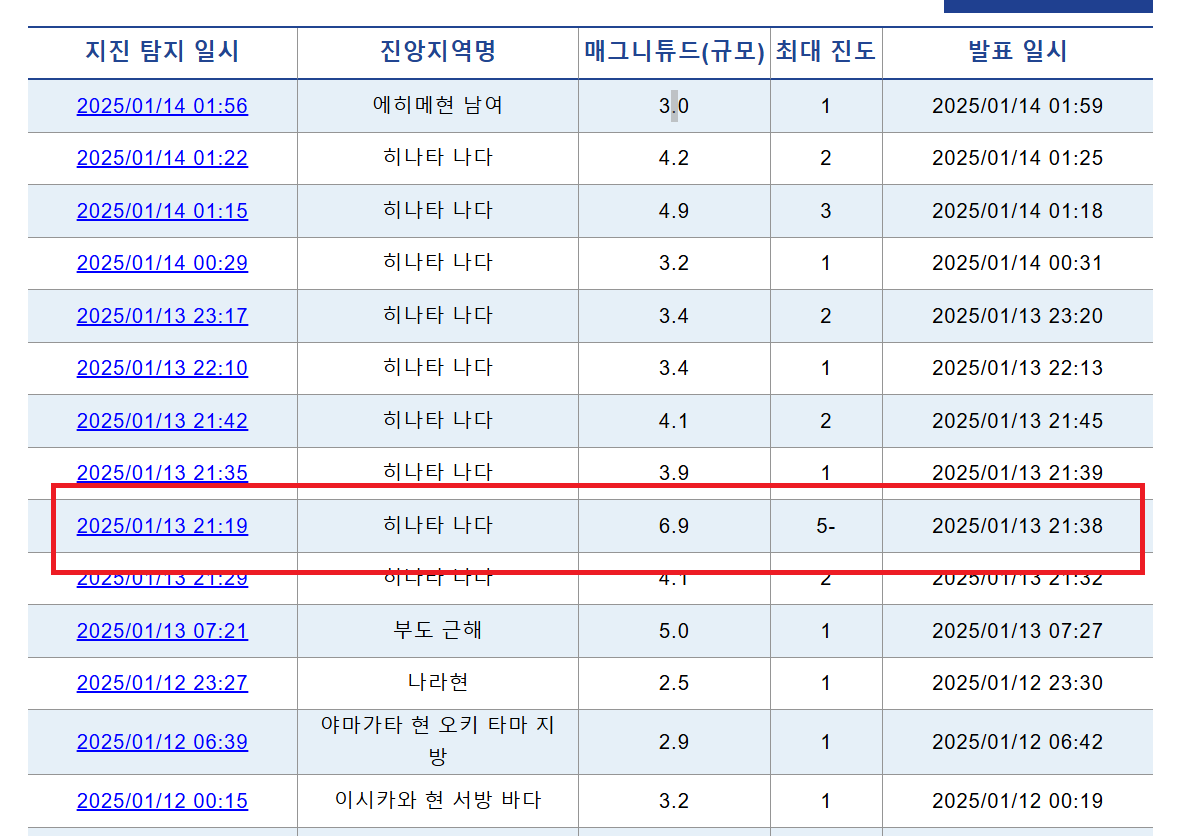Image resolution: width=1186 pixels, height=836 pixels.
Task: Select announcement time 2025/01/13 07:27
Action: tap(1017, 631)
